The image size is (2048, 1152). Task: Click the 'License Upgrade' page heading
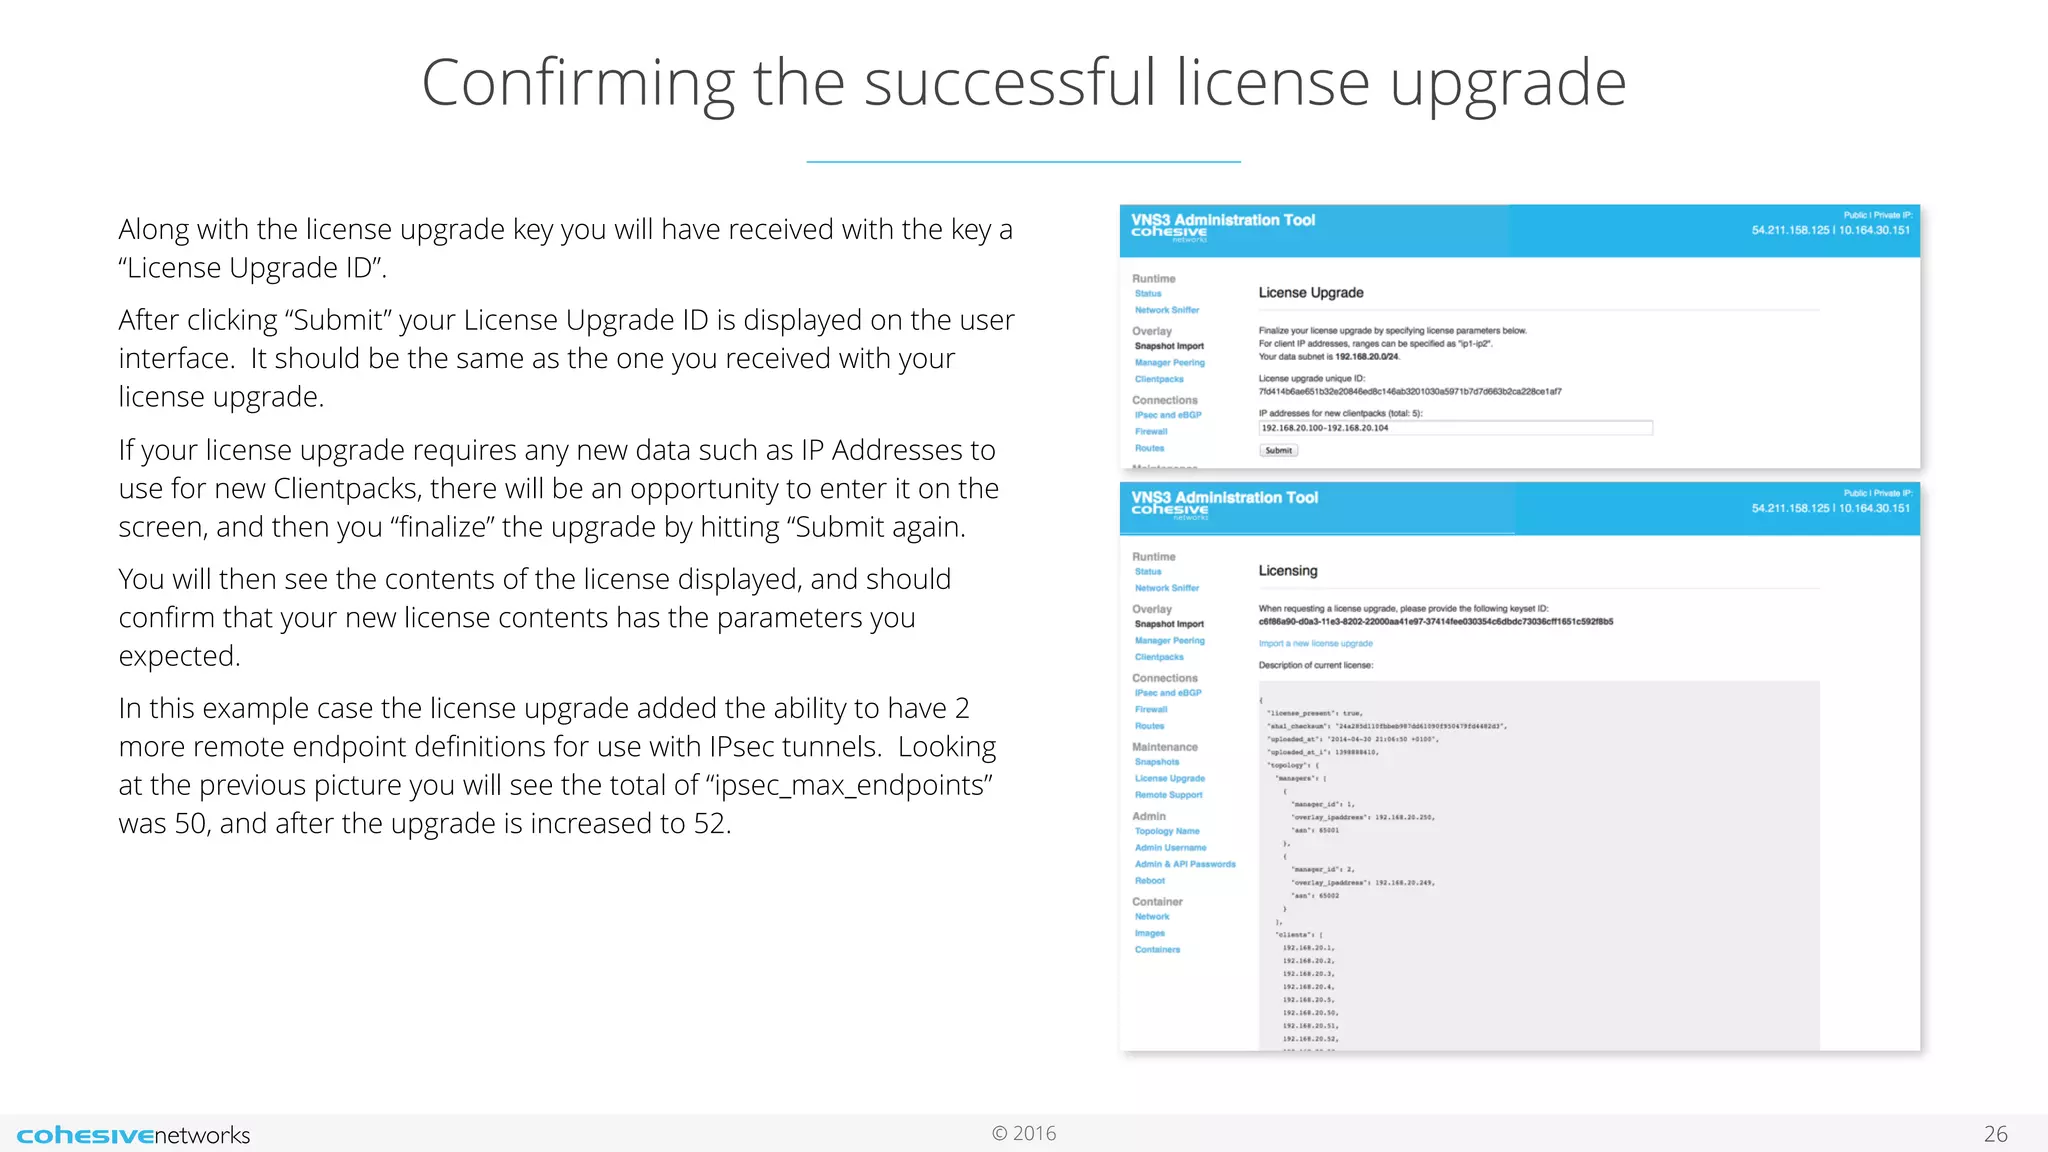(1310, 293)
